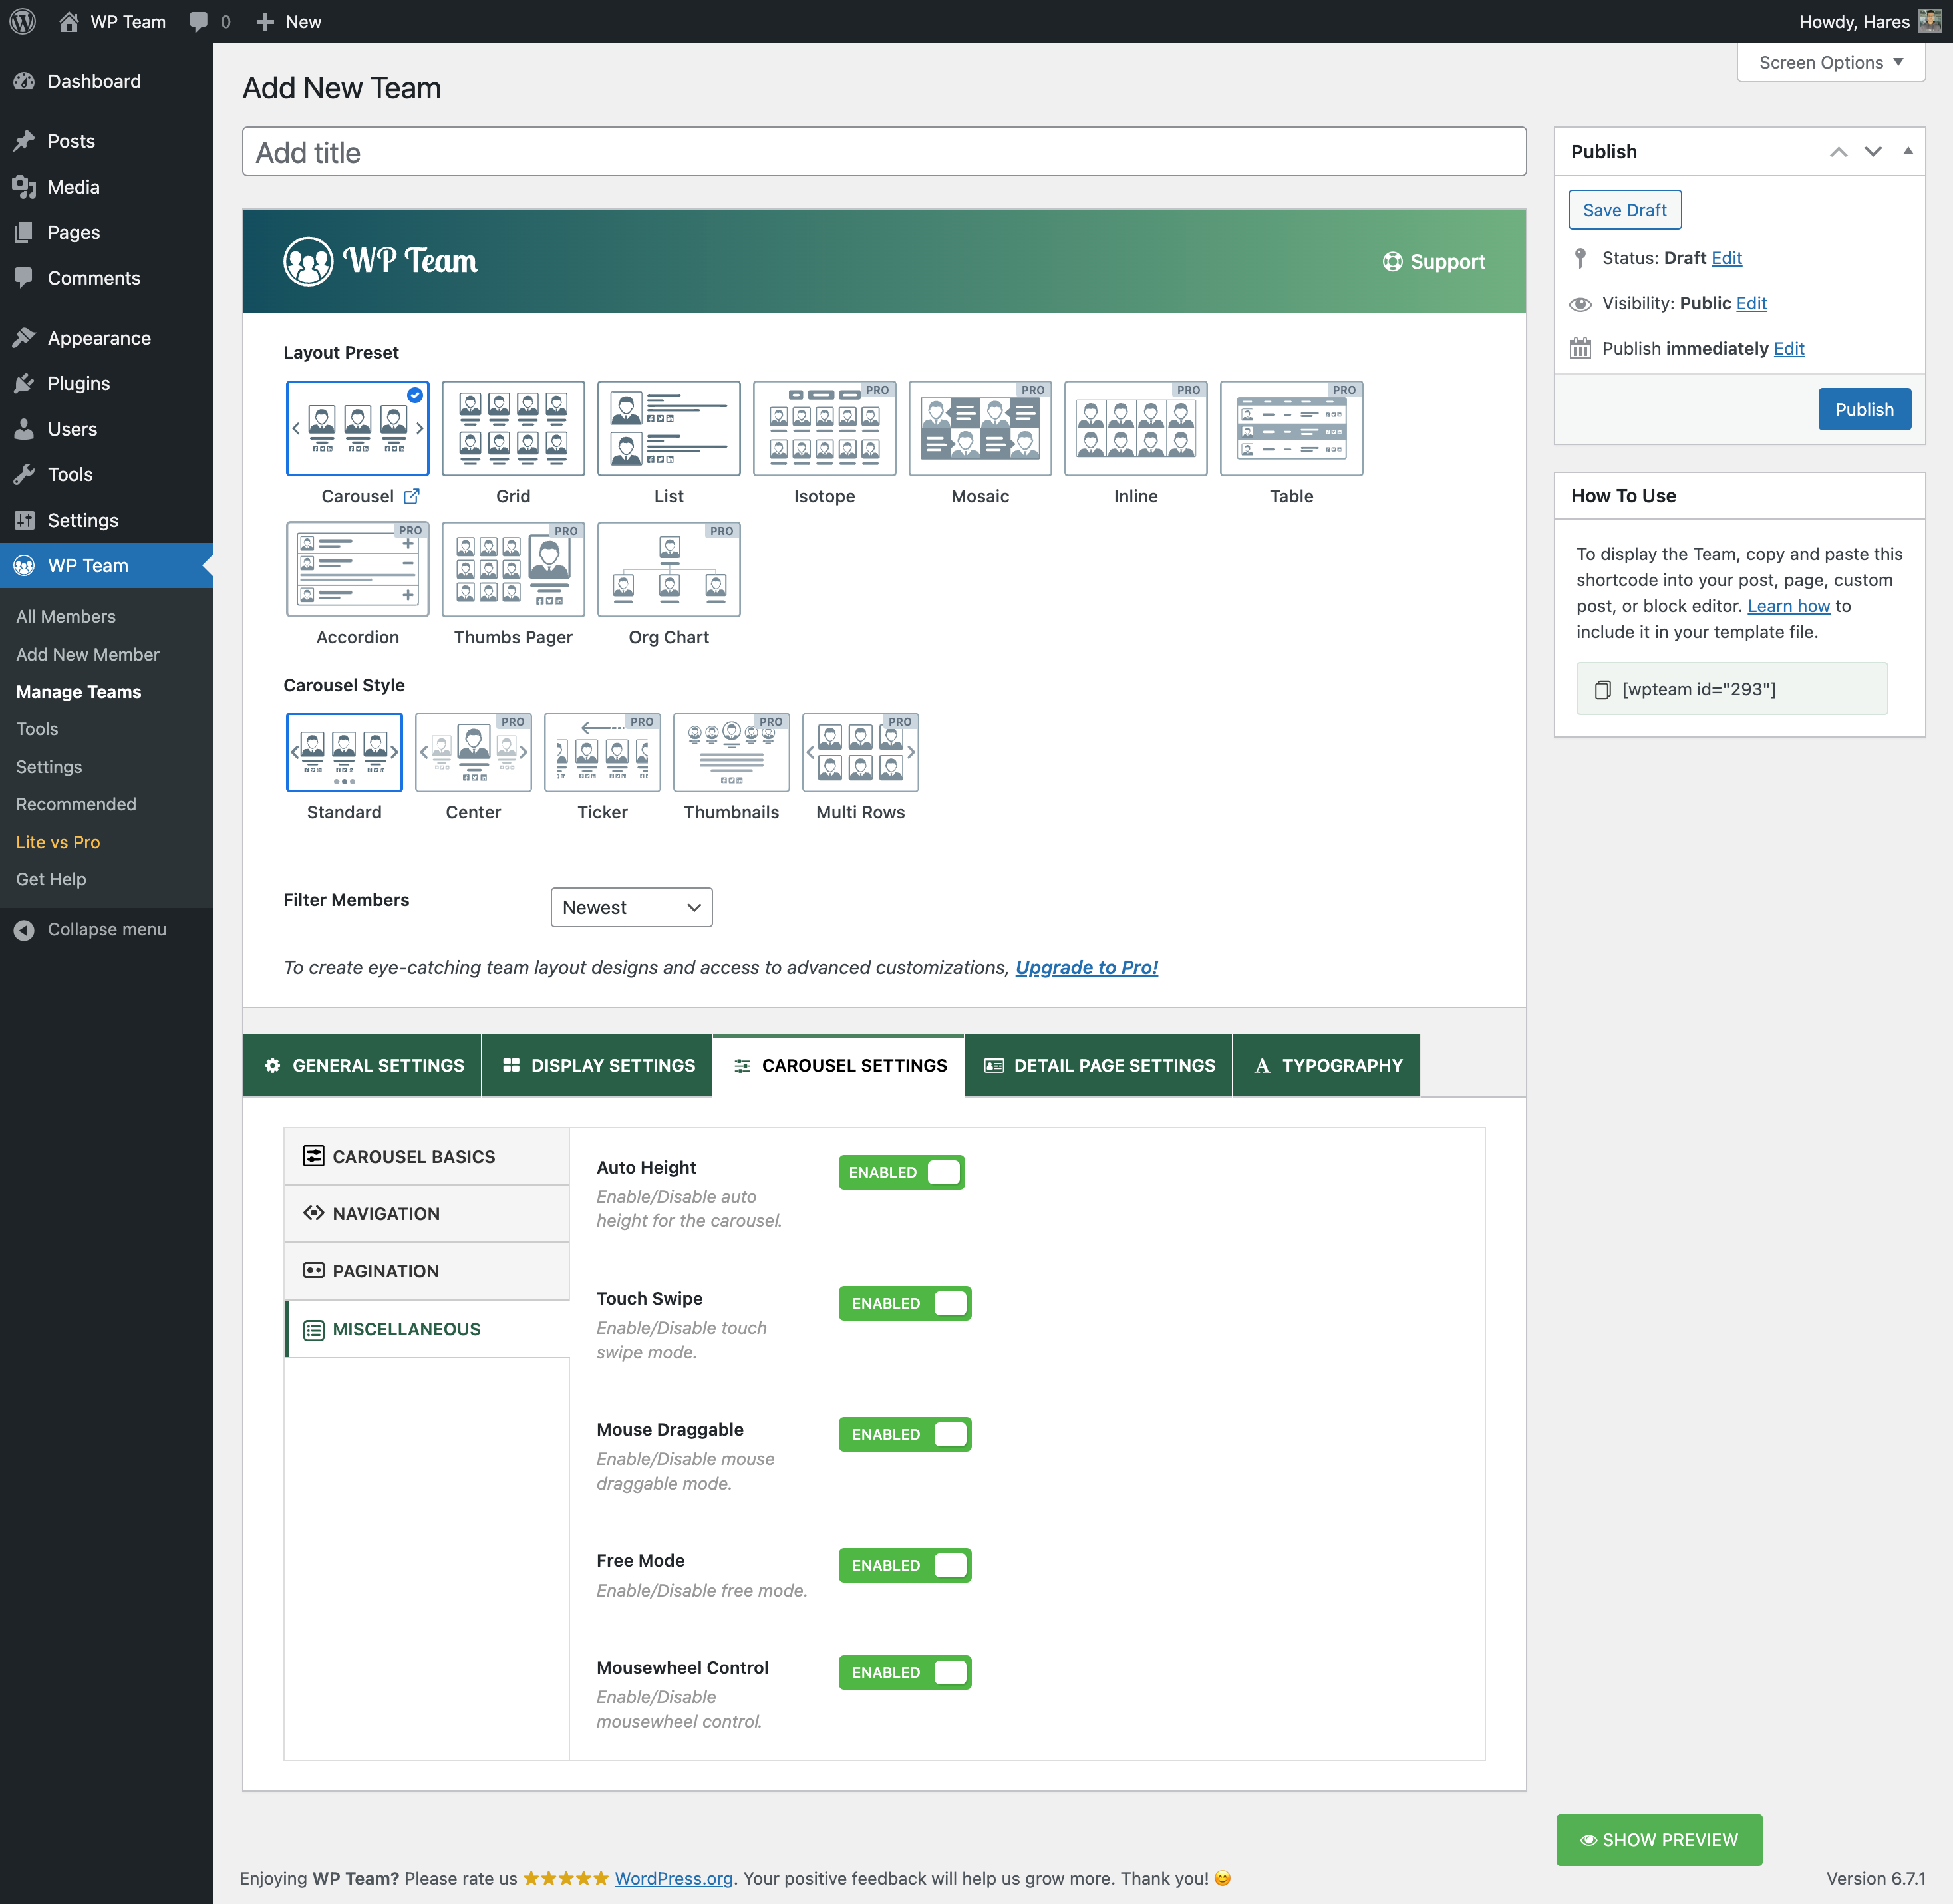This screenshot has height=1904, width=1953.
Task: Click the WordPress logo in admin bar
Action: [22, 21]
